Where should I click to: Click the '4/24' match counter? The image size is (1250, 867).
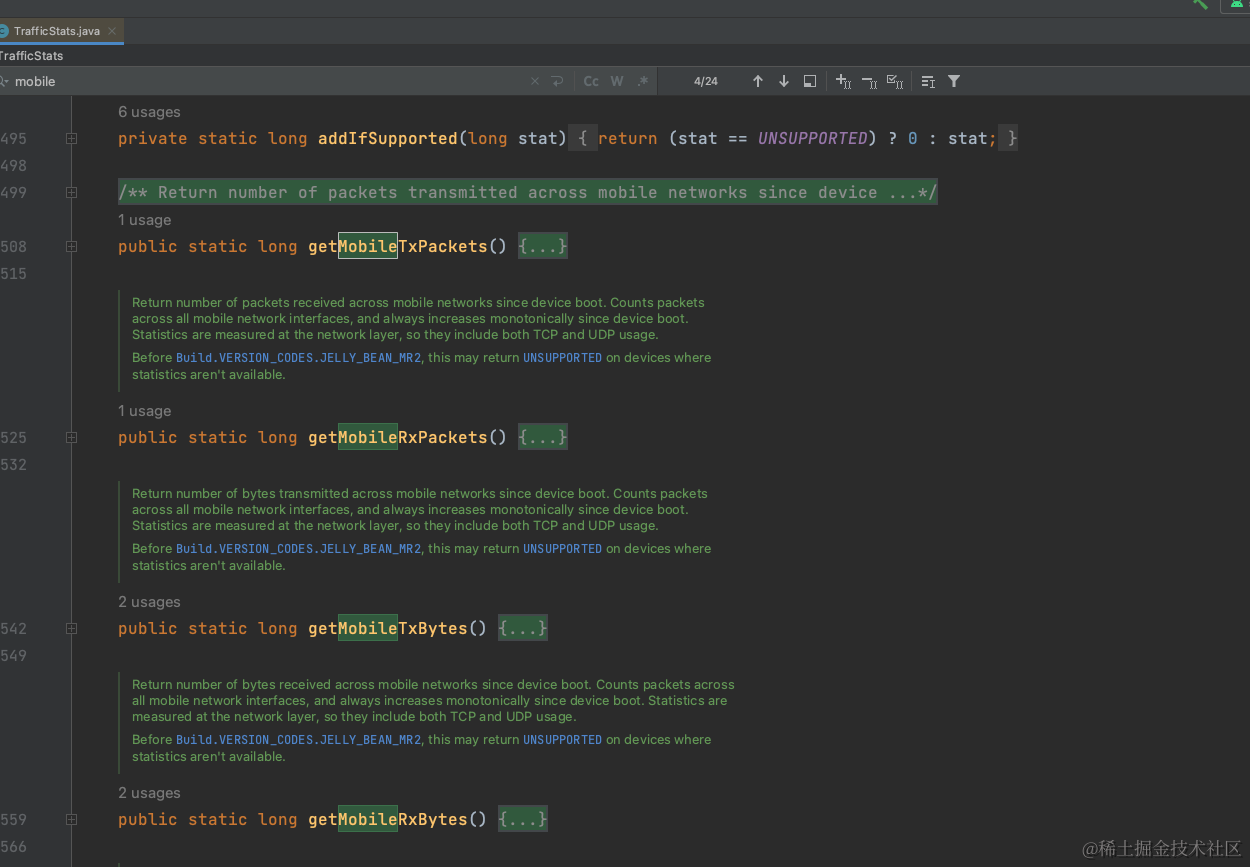coord(706,81)
